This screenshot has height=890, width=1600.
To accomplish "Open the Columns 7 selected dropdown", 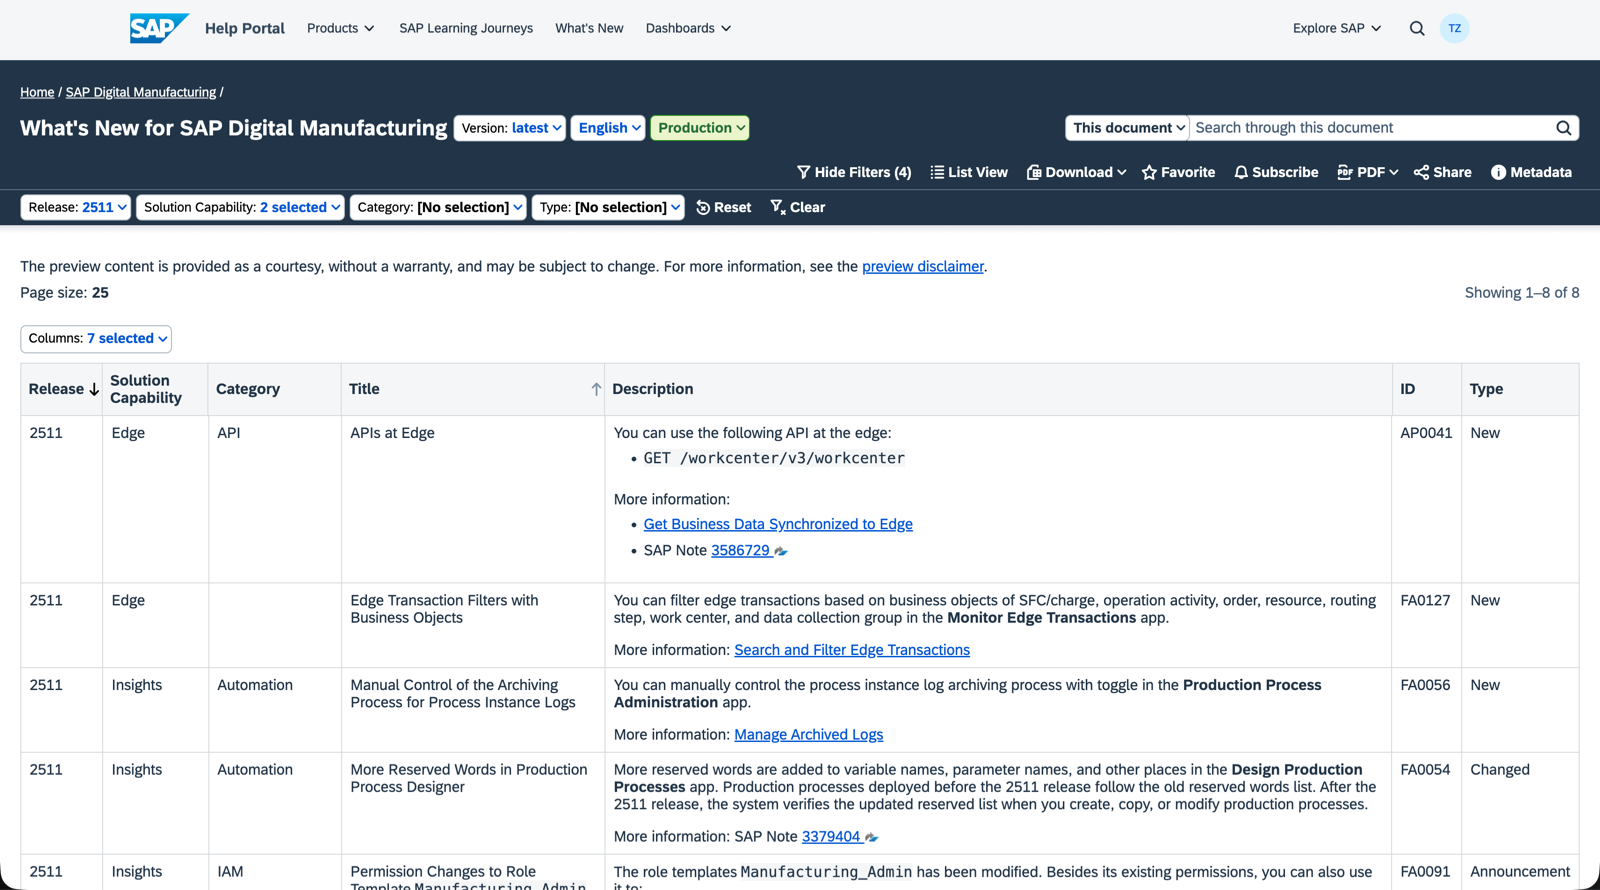I will click(x=96, y=339).
